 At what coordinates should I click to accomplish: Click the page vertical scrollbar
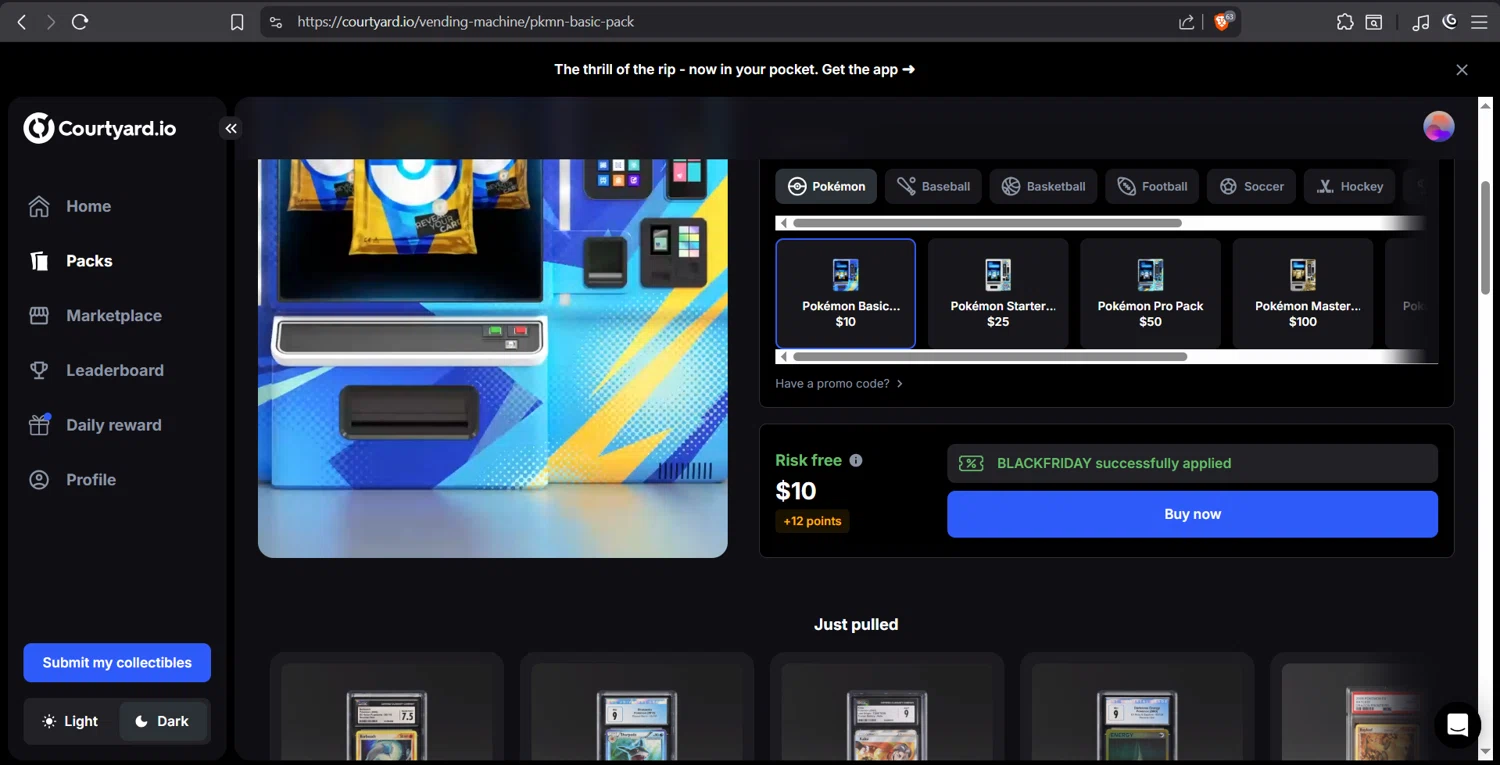pos(1485,237)
